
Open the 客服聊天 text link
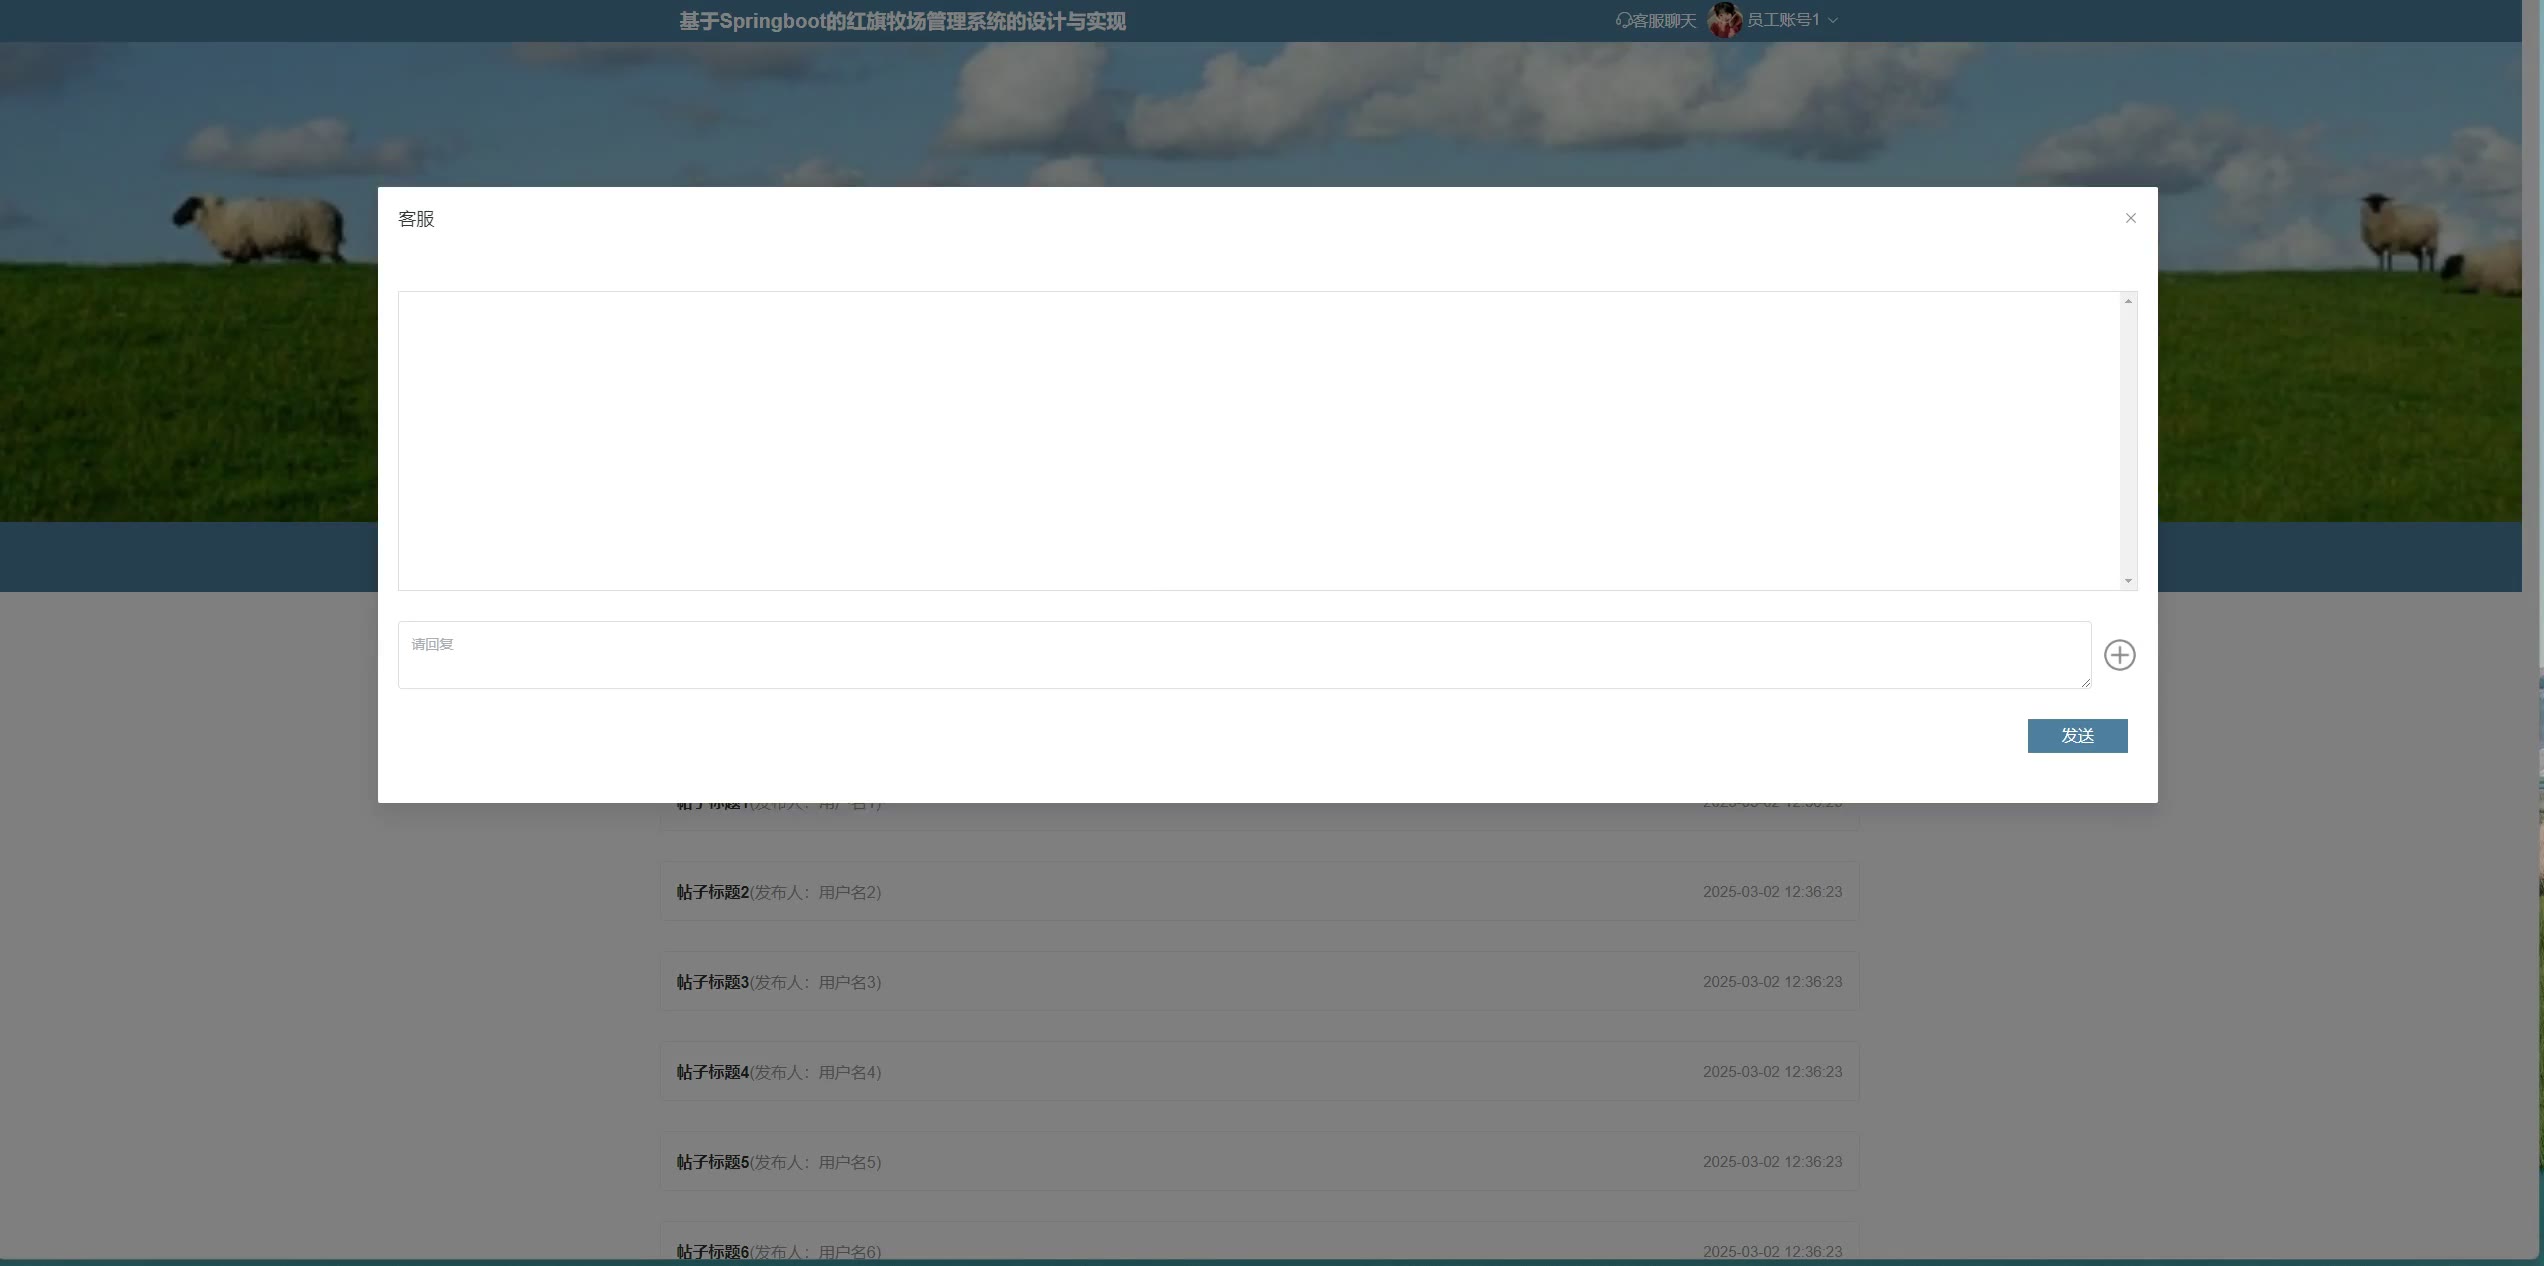pyautogui.click(x=1664, y=21)
